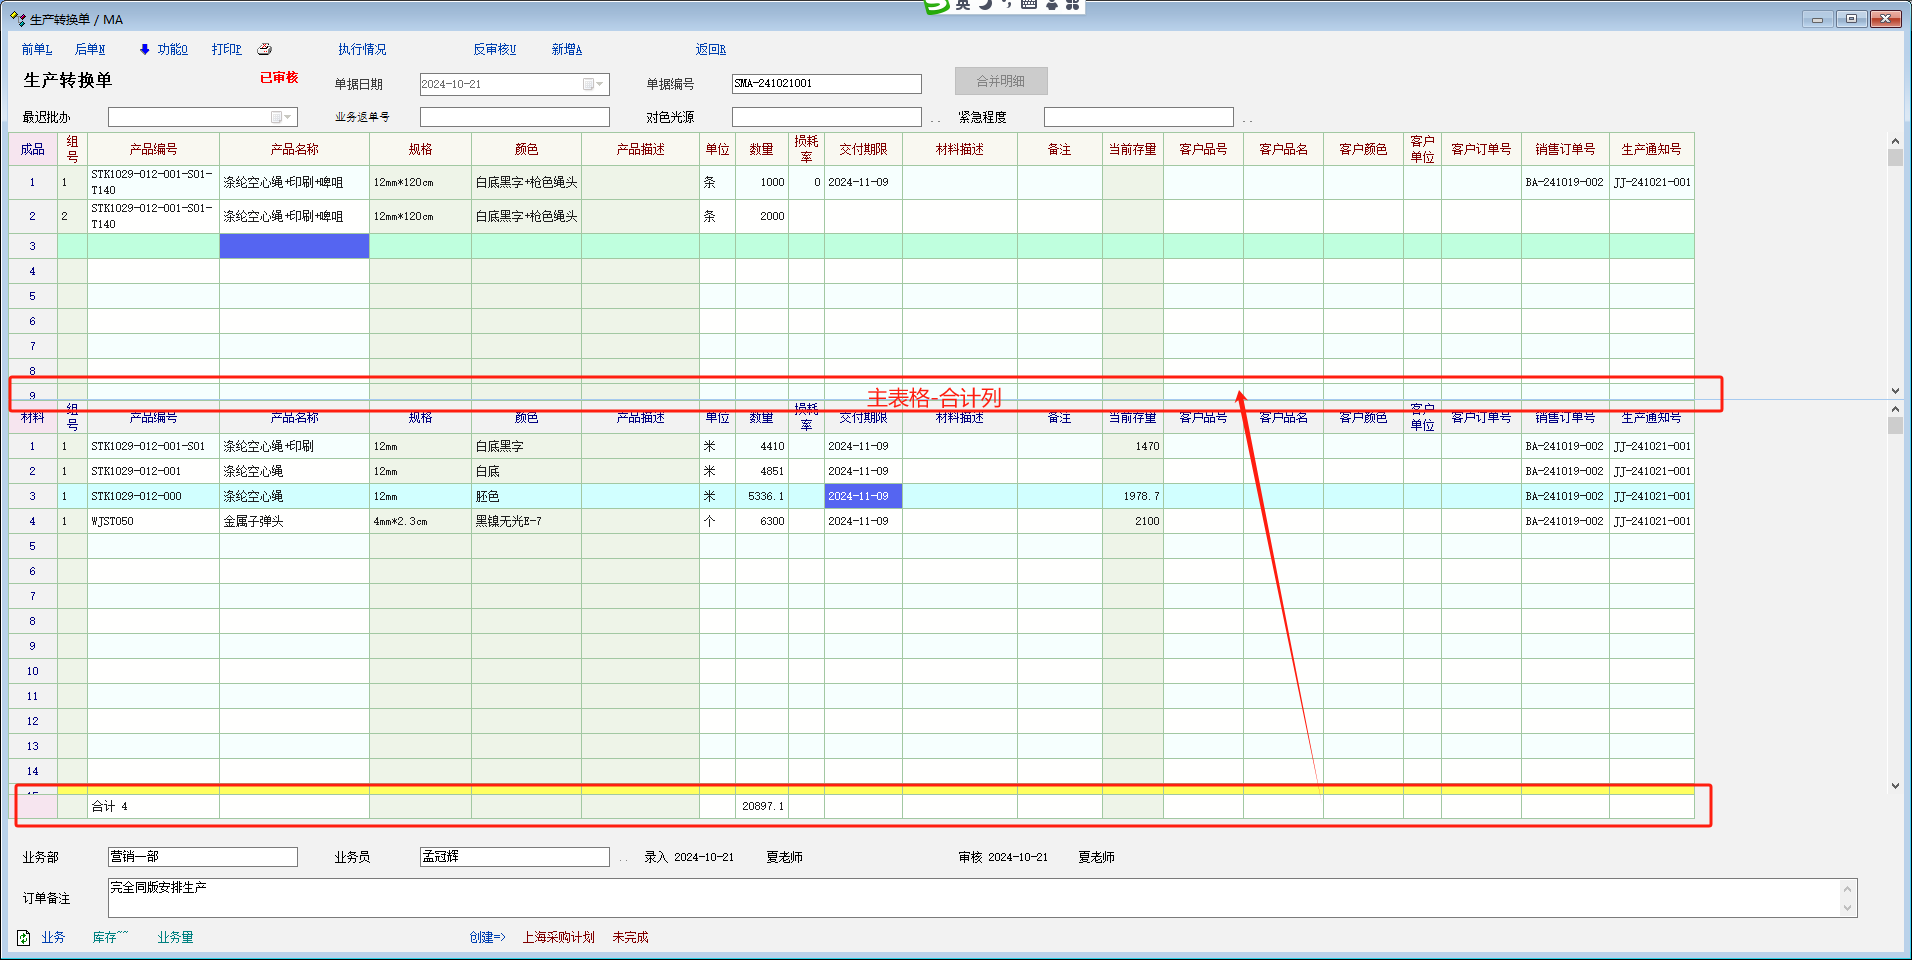The height and width of the screenshot is (960, 1912).
Task: Click the Sogou input method logo
Action: tap(936, 5)
